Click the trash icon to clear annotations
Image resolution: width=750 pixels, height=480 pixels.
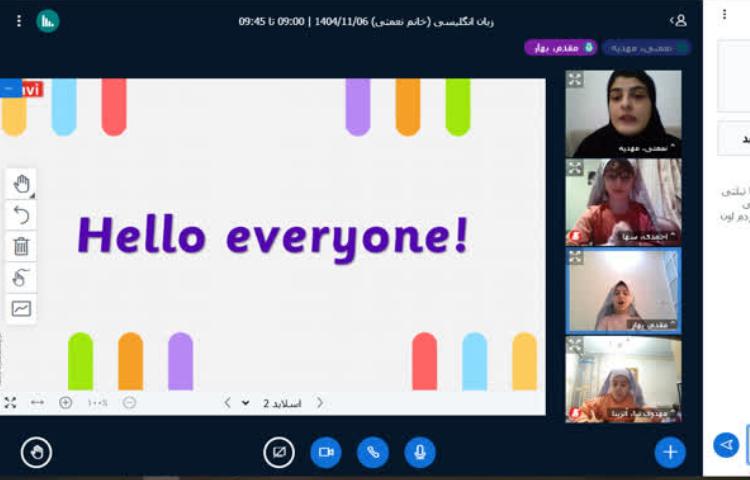(x=21, y=246)
